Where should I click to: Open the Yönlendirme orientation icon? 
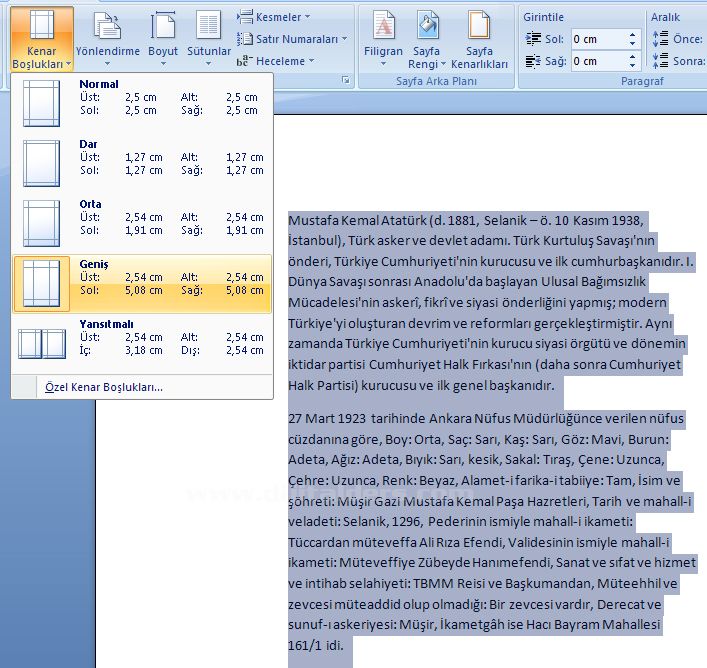[107, 26]
